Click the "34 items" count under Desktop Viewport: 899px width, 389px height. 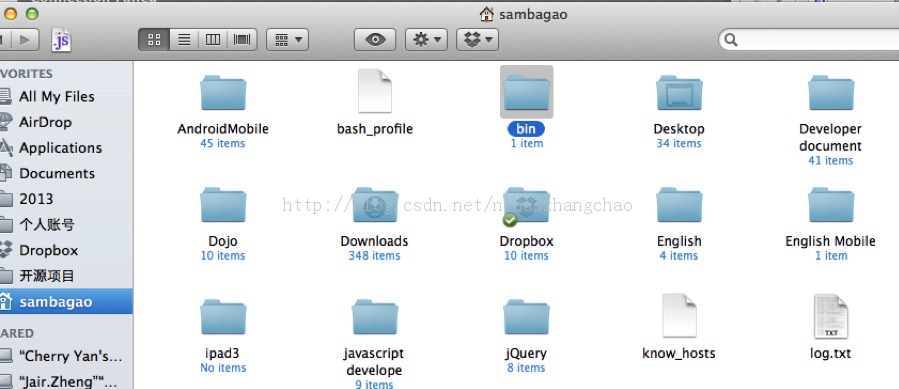(679, 143)
